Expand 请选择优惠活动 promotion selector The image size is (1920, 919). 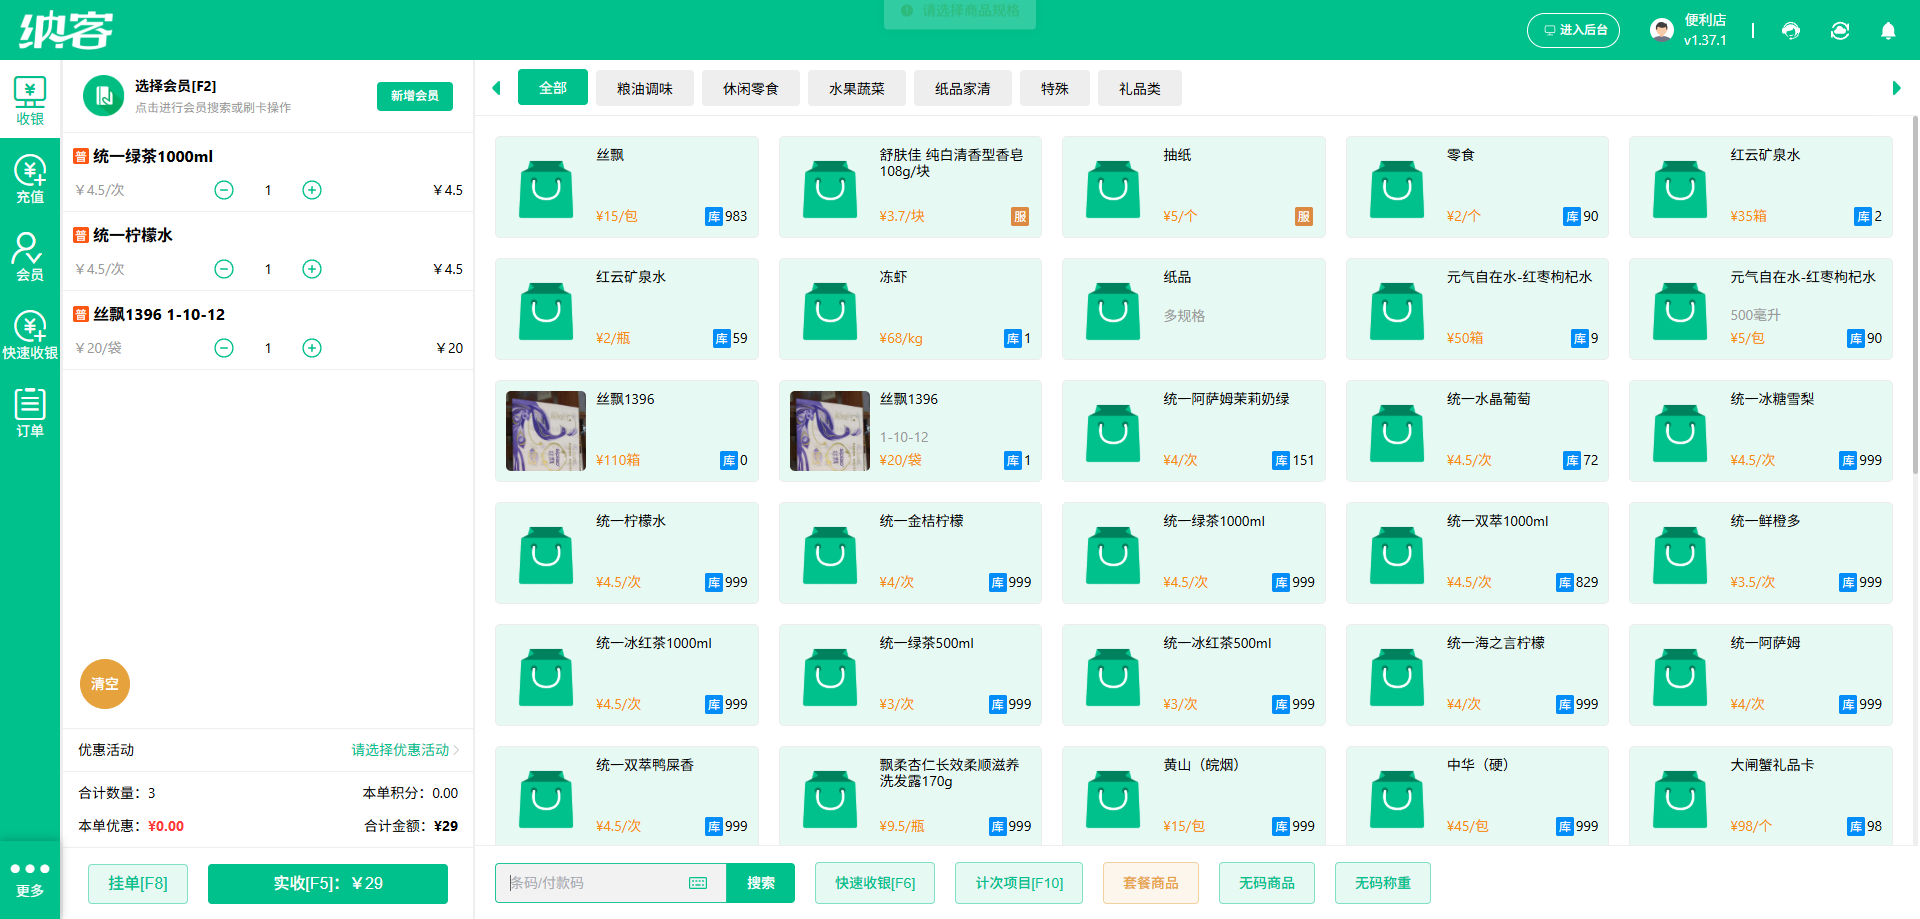(405, 750)
